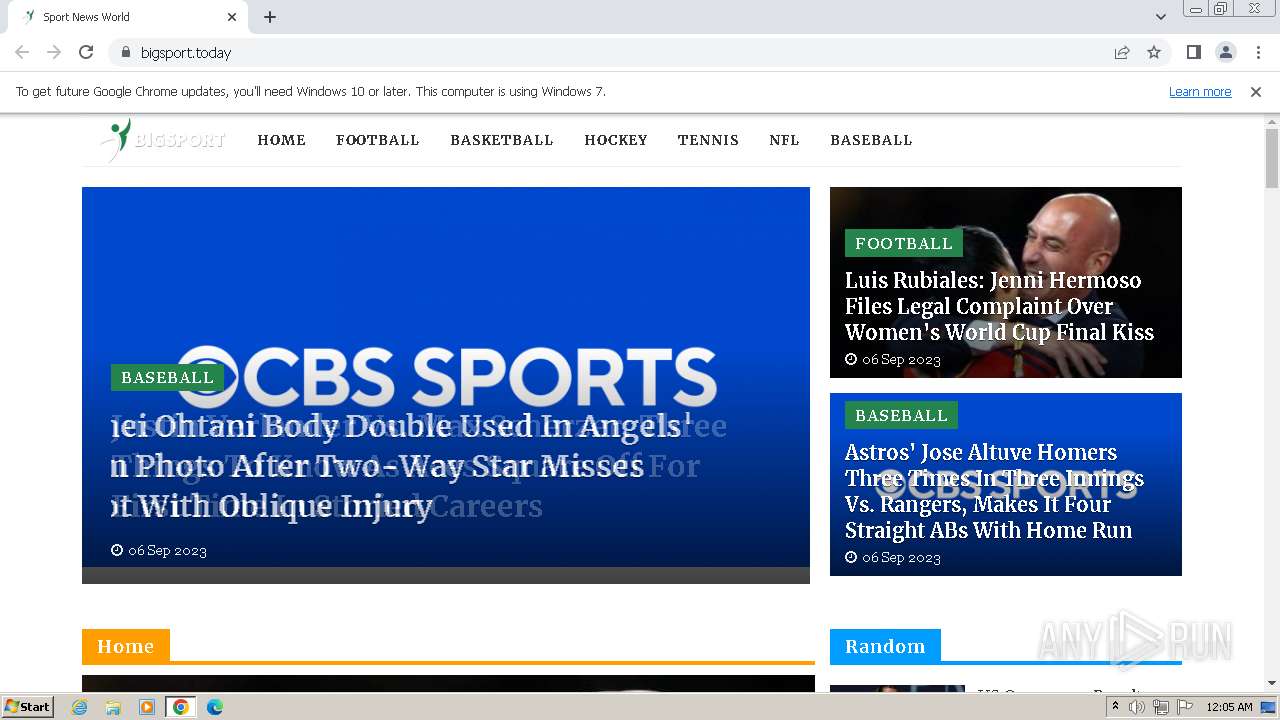The image size is (1280, 720).
Task: Open the BASKETBALL section
Action: click(501, 140)
